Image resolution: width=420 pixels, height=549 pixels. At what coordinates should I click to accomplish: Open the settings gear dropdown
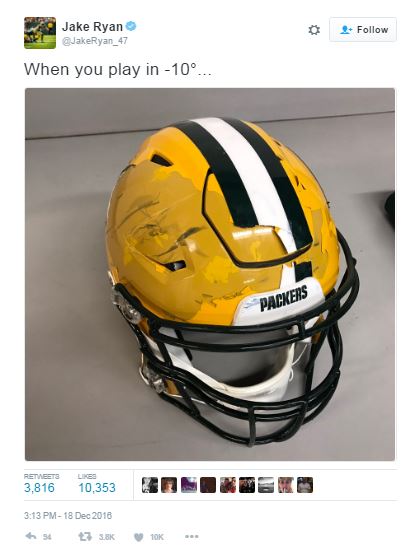pos(314,30)
